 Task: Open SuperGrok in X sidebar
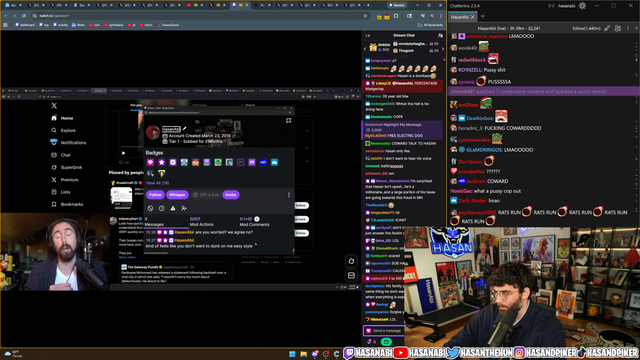tap(67, 167)
